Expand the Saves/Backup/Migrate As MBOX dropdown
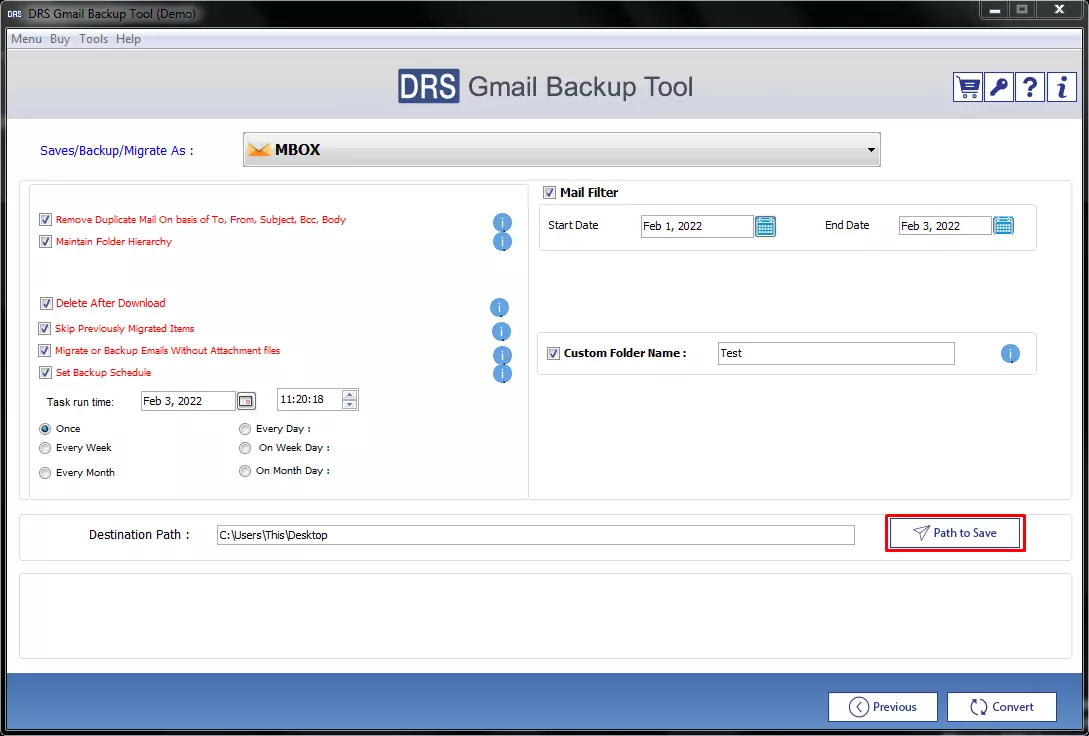 pos(872,150)
